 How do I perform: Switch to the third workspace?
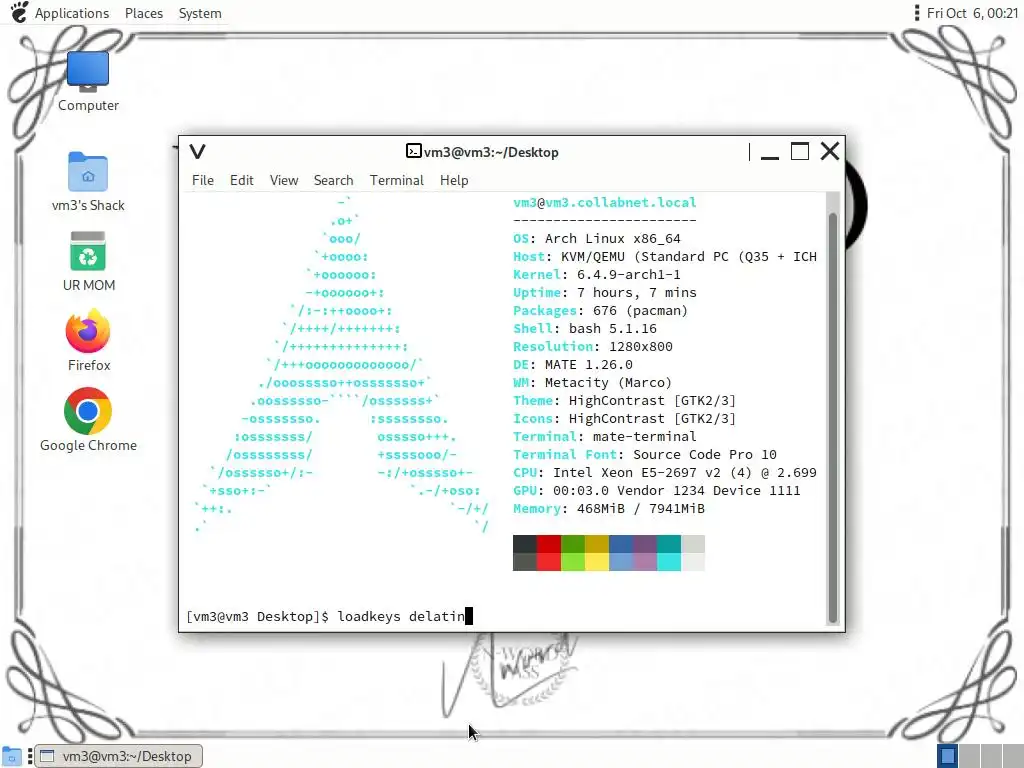point(991,756)
